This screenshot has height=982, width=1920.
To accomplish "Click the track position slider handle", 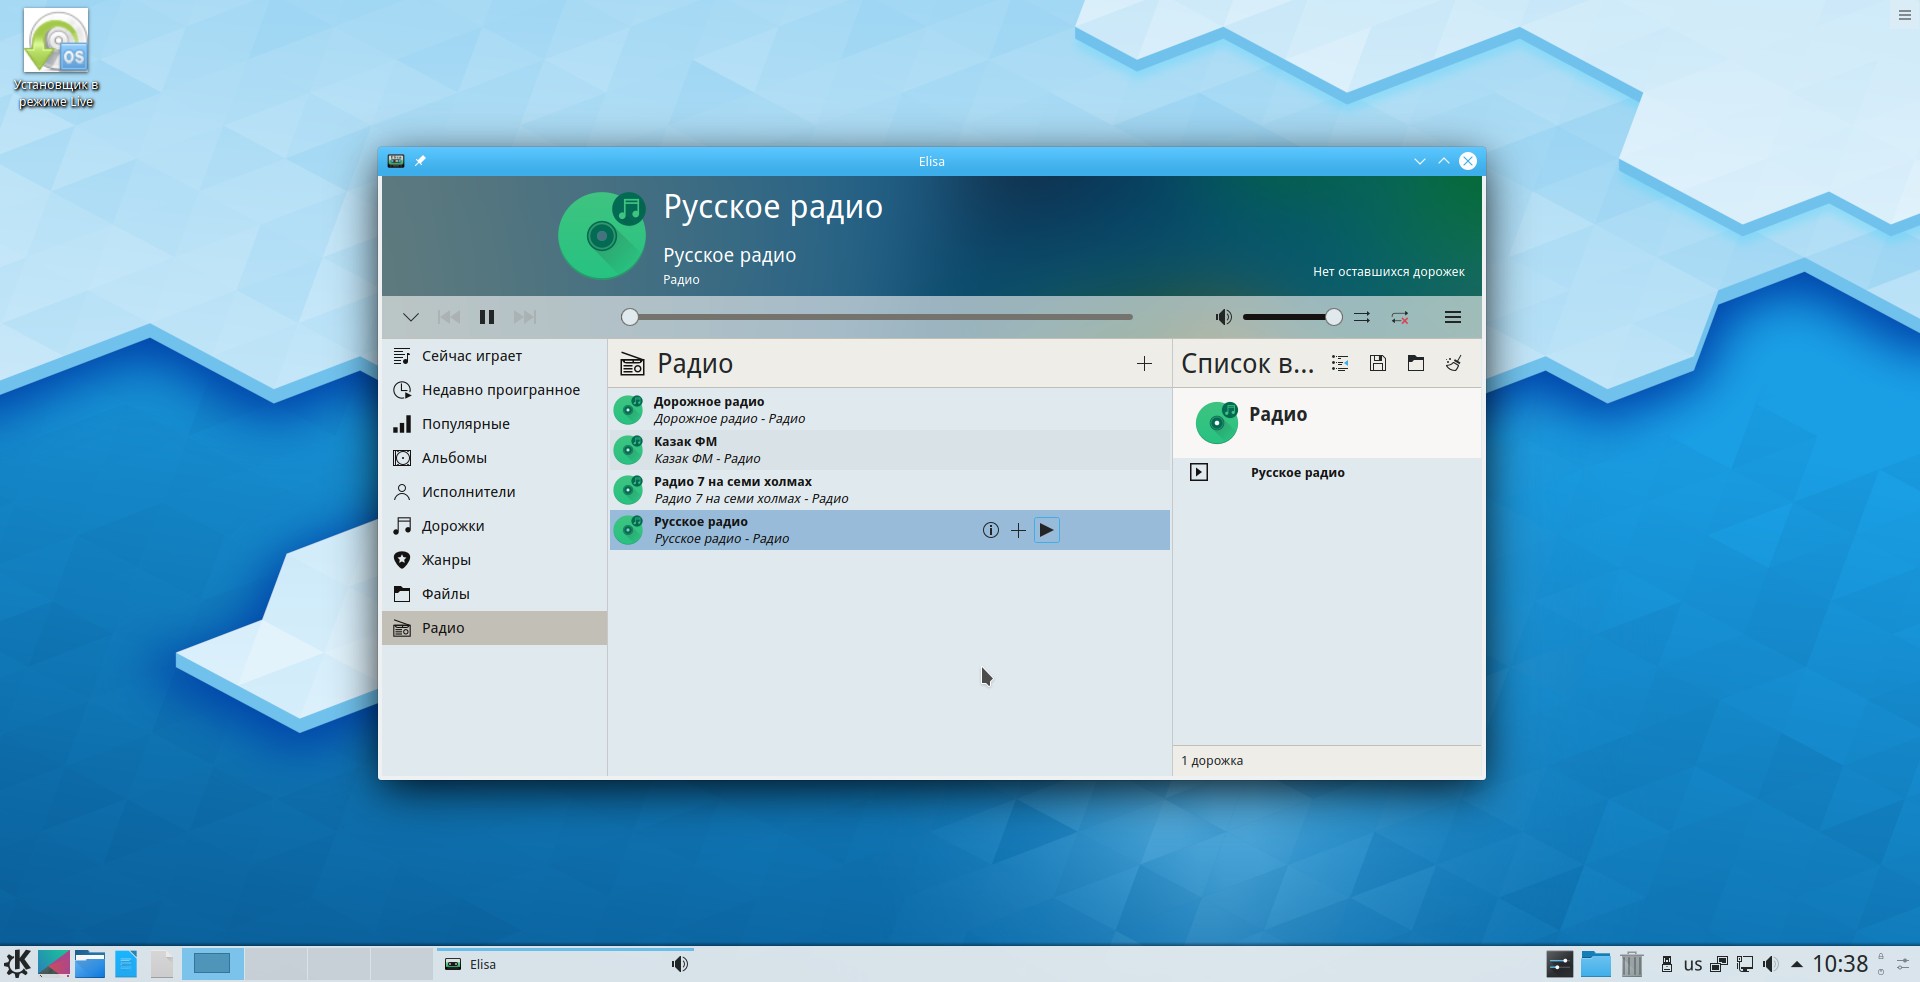I will [629, 317].
